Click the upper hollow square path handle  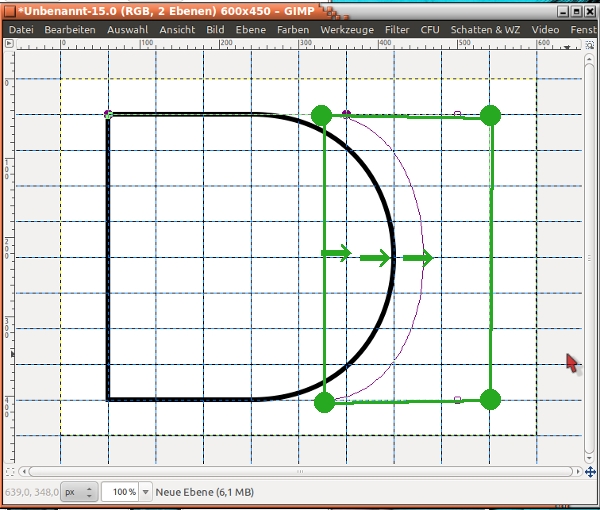[x=457, y=114]
